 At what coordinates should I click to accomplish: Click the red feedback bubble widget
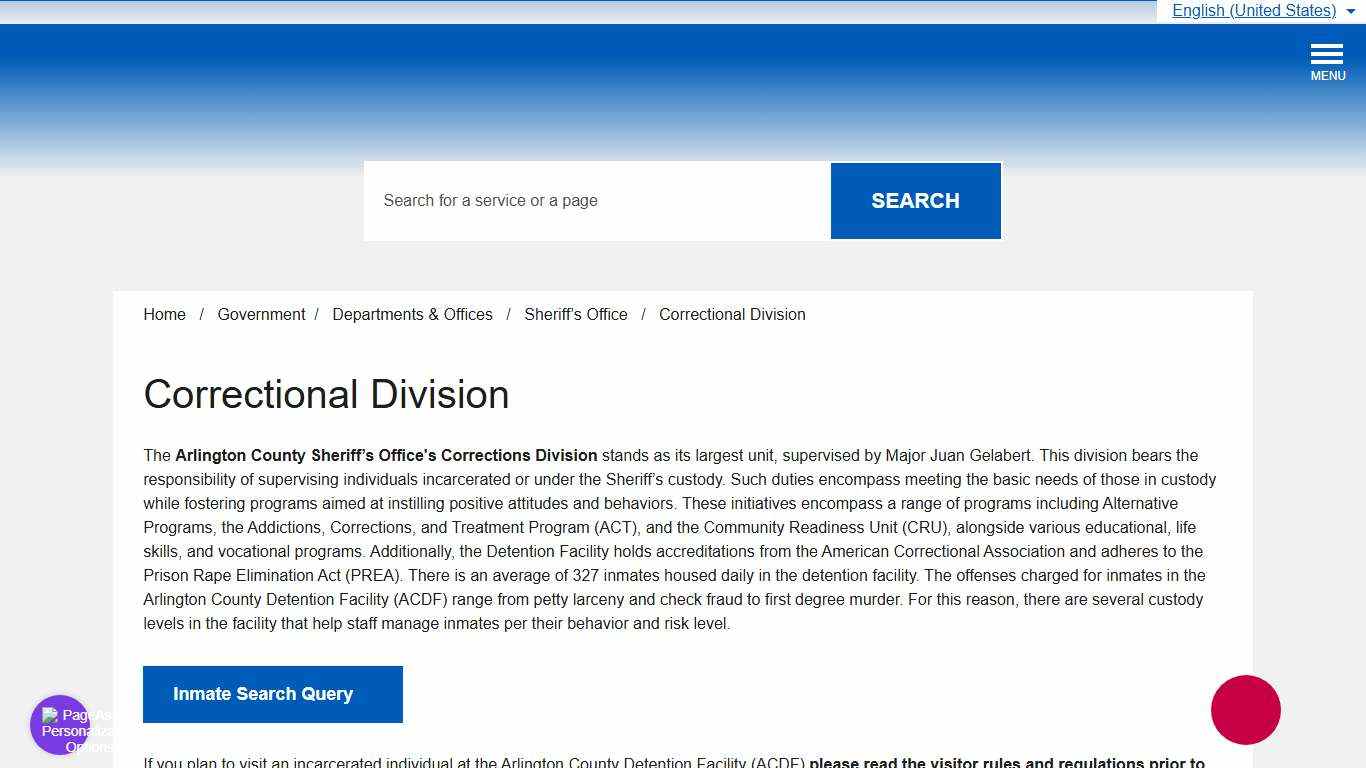coord(1245,710)
